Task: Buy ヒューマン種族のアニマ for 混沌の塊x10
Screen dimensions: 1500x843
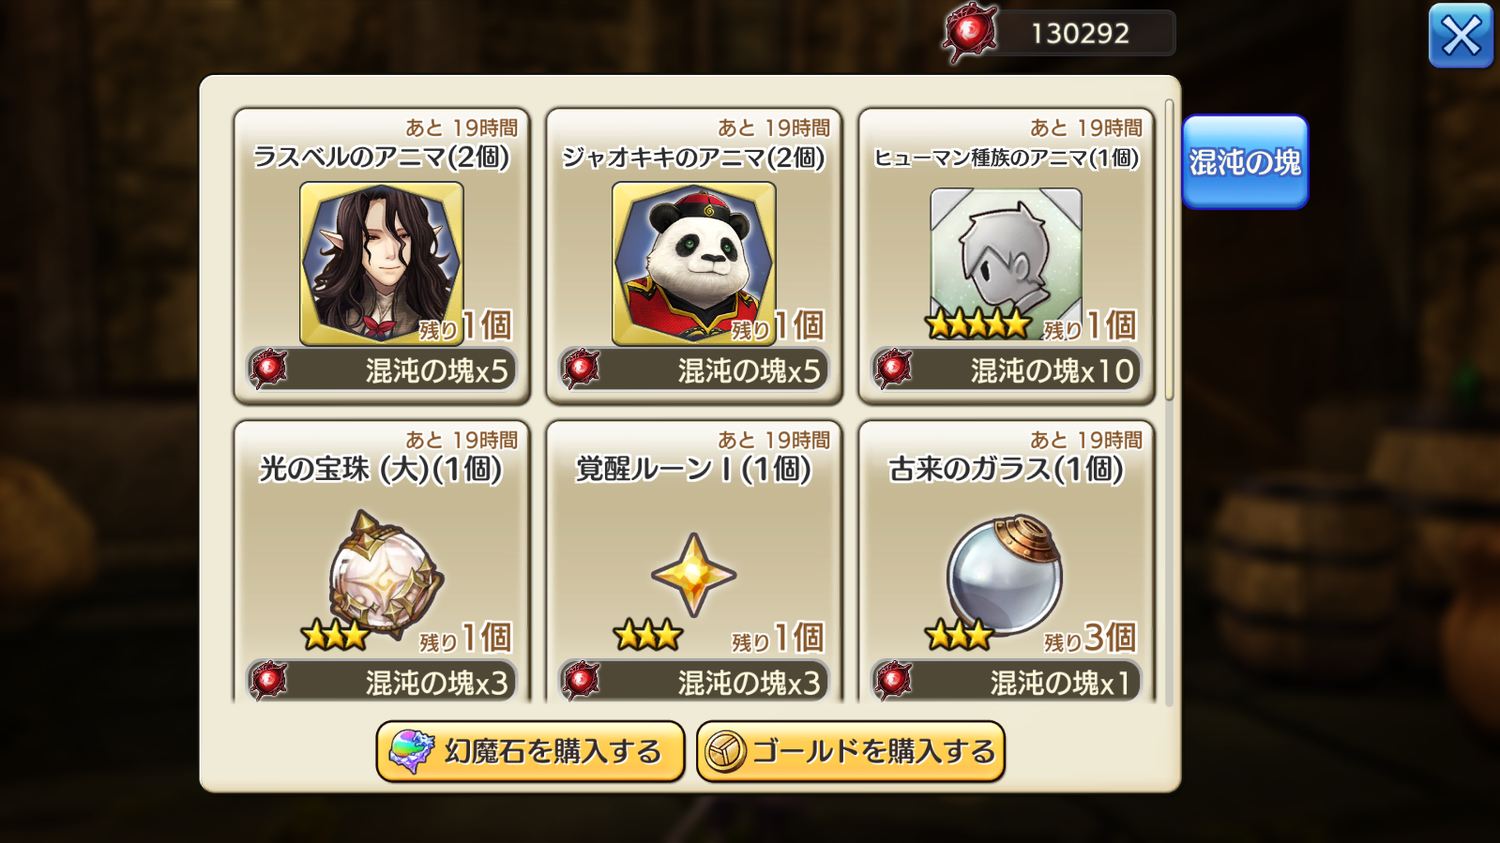Action: click(x=1005, y=370)
